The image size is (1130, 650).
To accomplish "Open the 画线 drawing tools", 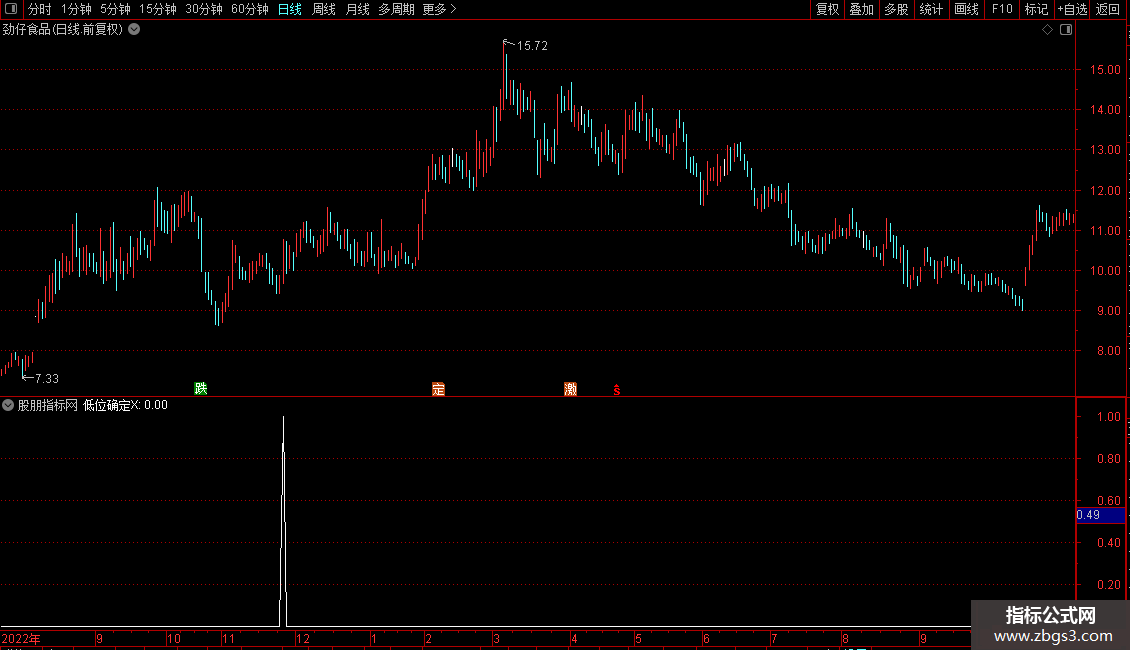I will (x=966, y=9).
